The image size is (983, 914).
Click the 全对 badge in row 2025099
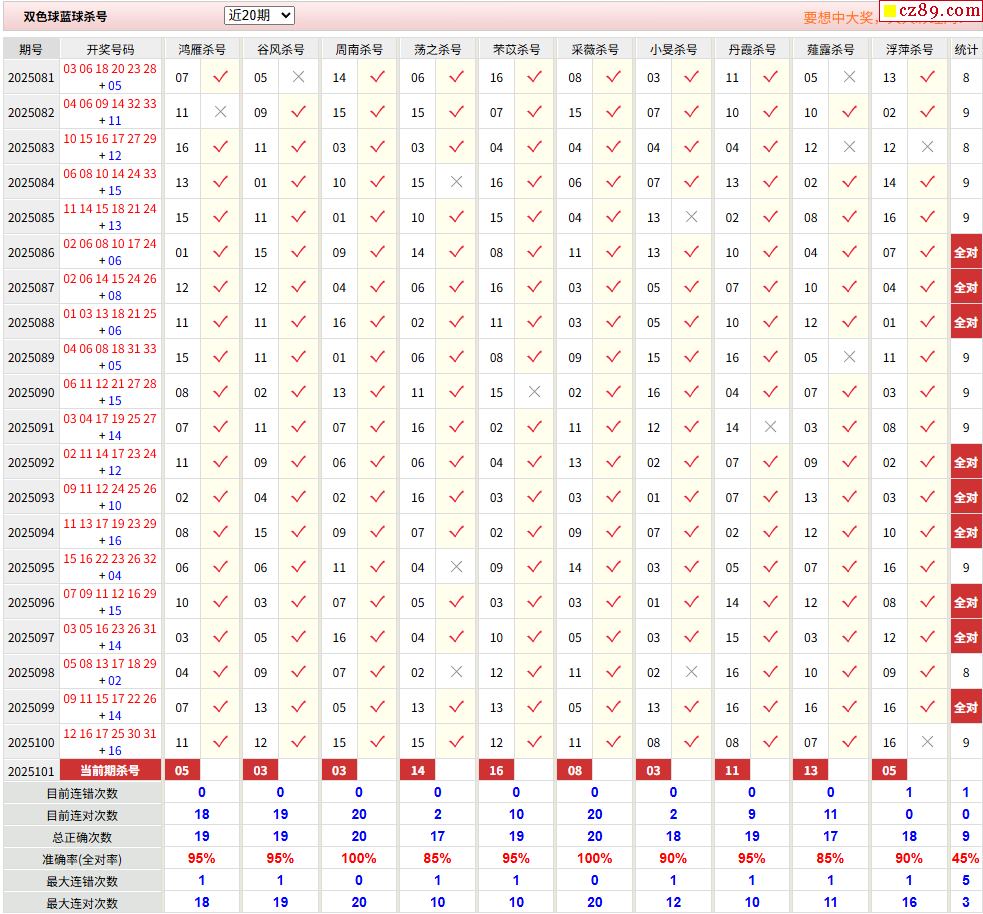[x=966, y=707]
